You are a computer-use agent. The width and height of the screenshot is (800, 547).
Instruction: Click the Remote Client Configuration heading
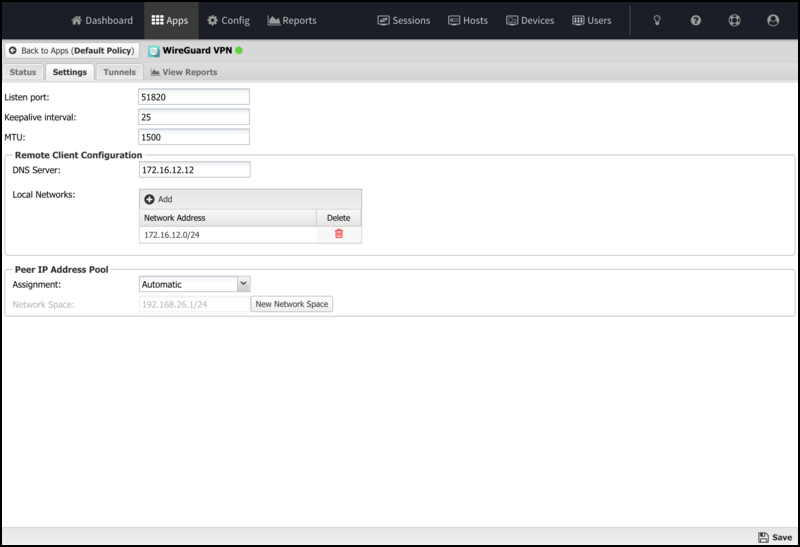[x=79, y=155]
